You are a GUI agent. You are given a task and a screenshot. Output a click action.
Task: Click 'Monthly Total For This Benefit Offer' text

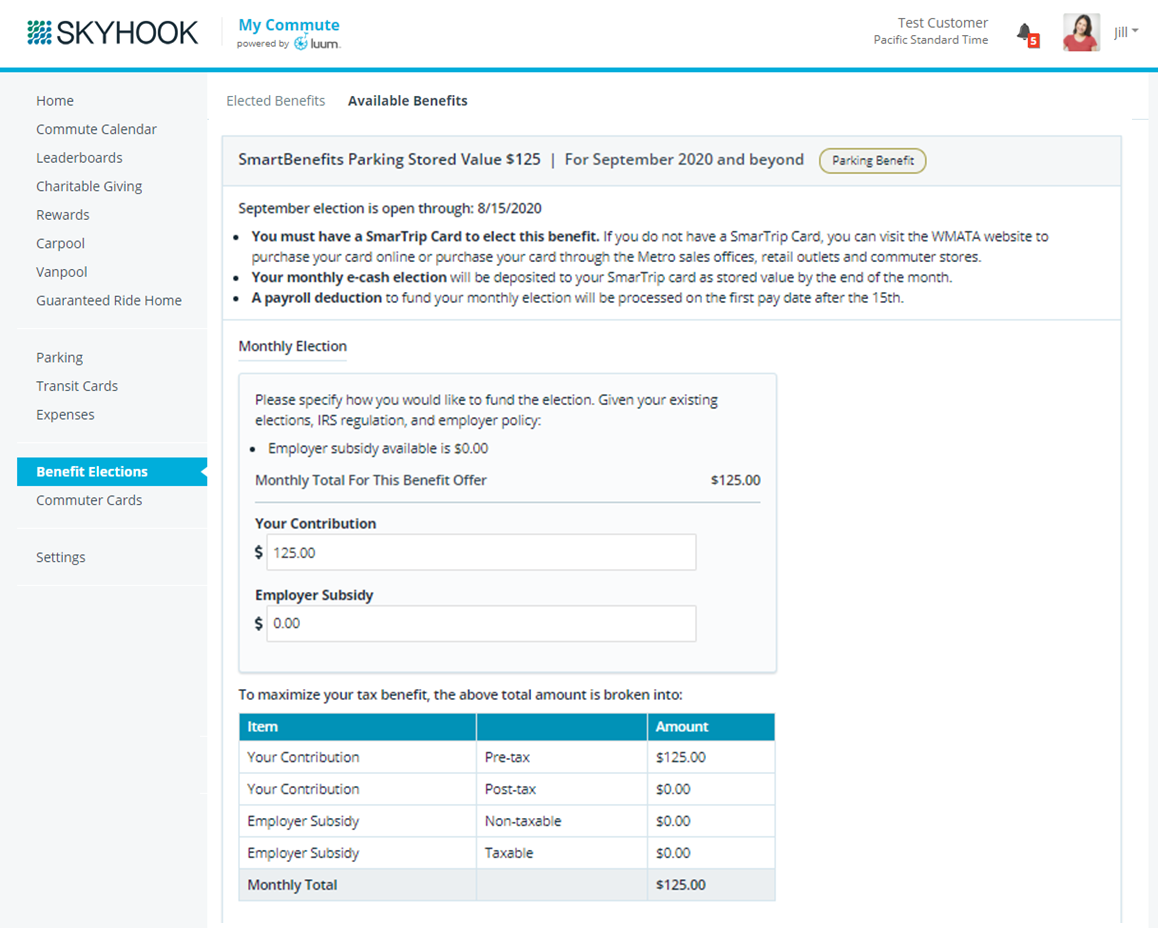[x=371, y=480]
